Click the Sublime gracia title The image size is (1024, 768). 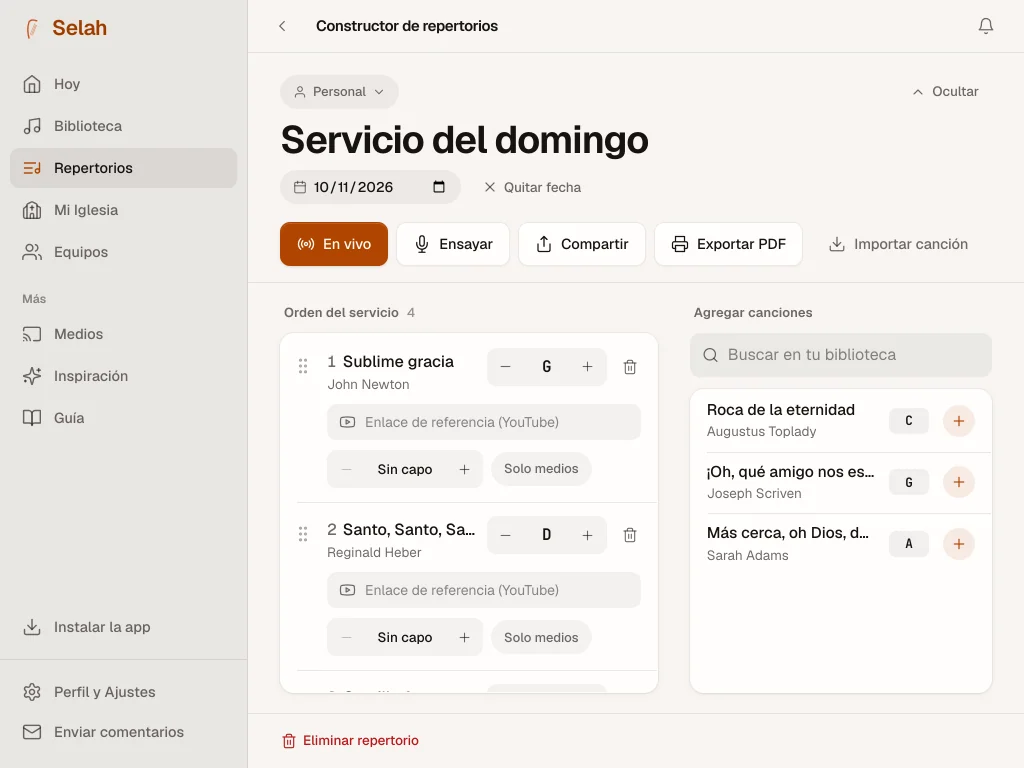[398, 362]
